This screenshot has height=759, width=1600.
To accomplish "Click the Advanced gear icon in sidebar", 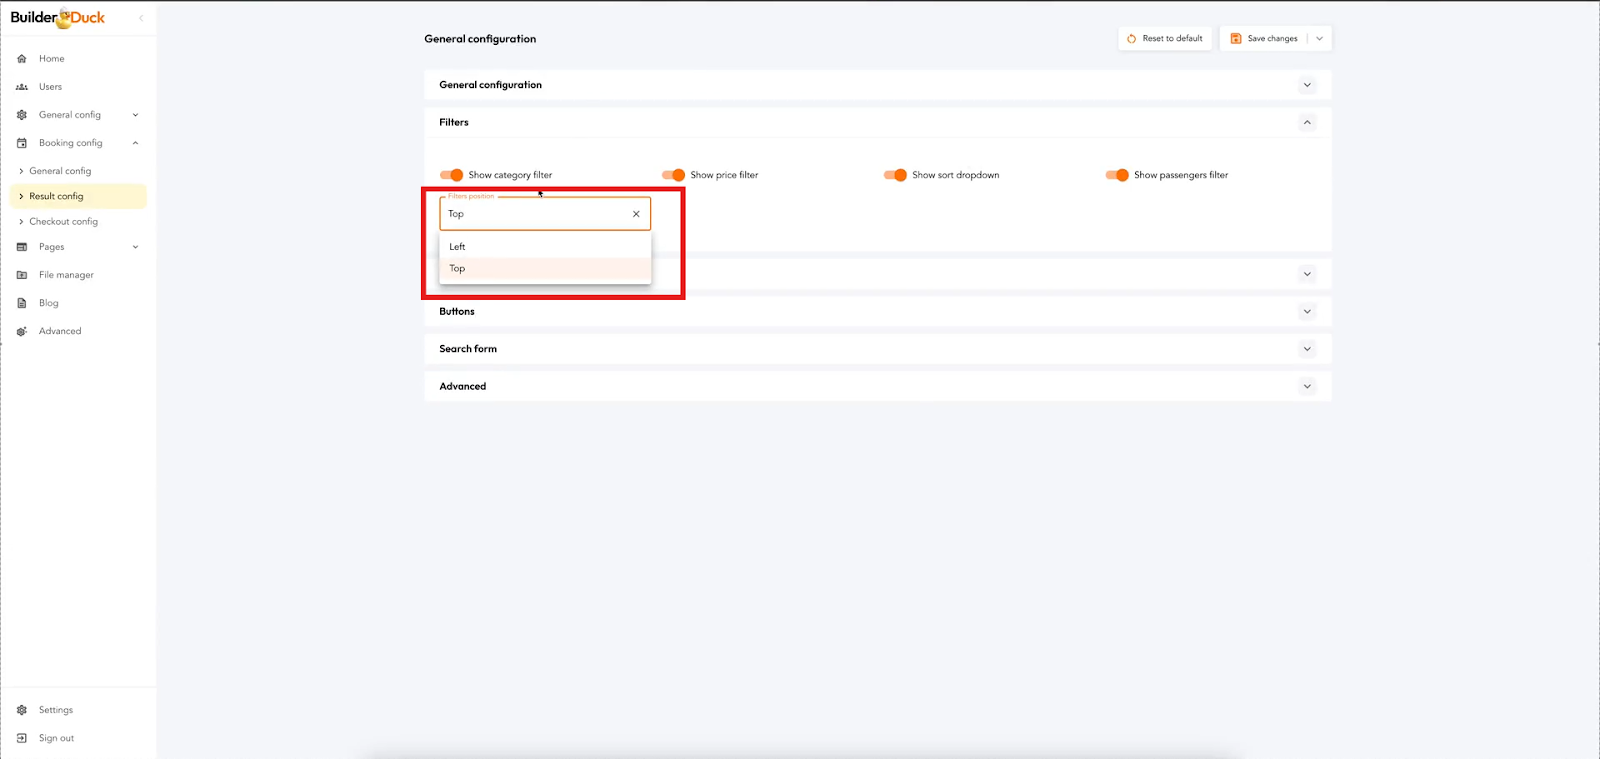I will tap(22, 331).
